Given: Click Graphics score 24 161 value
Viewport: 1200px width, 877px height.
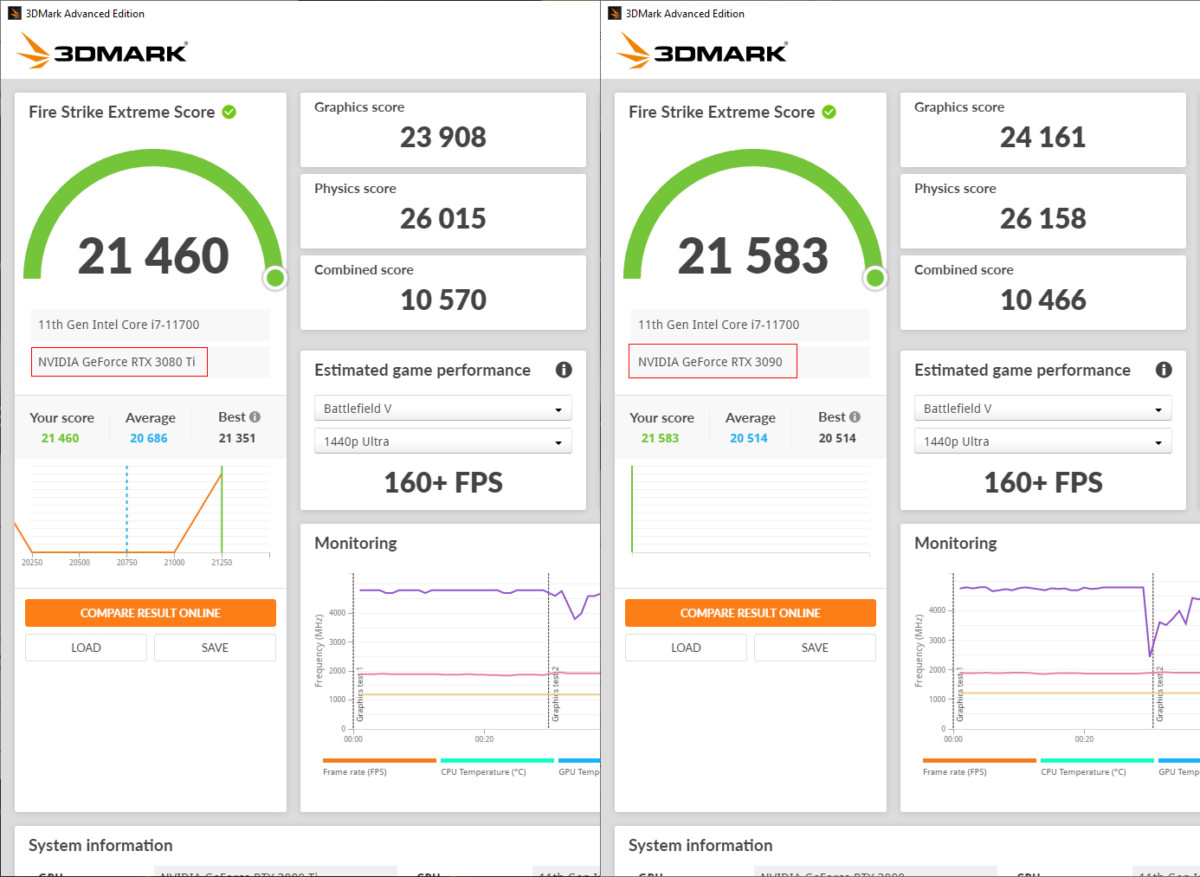Looking at the screenshot, I should [x=1043, y=137].
